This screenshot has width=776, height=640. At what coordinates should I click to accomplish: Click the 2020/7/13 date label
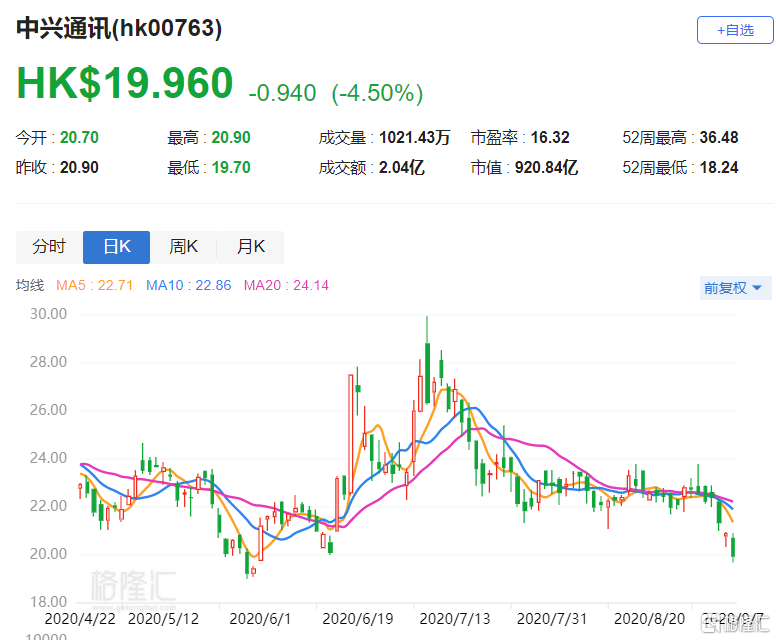[455, 619]
